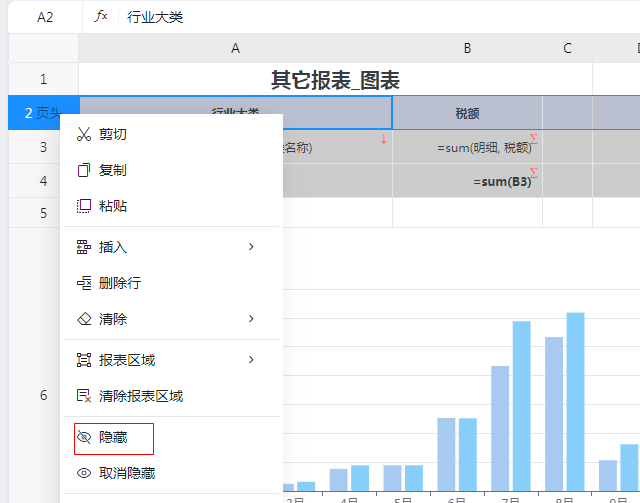
Task: Expand the 清除 submenu arrow
Action: 251,319
